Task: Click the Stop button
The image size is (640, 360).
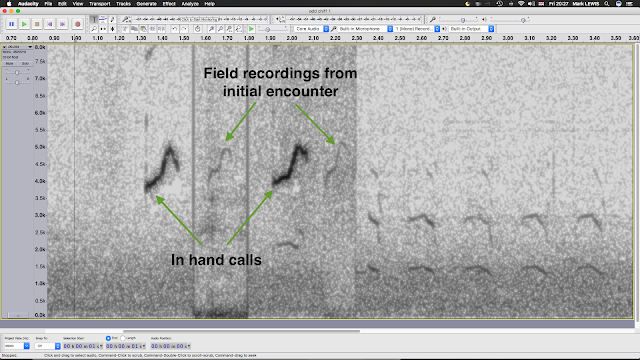Action: tap(37, 24)
